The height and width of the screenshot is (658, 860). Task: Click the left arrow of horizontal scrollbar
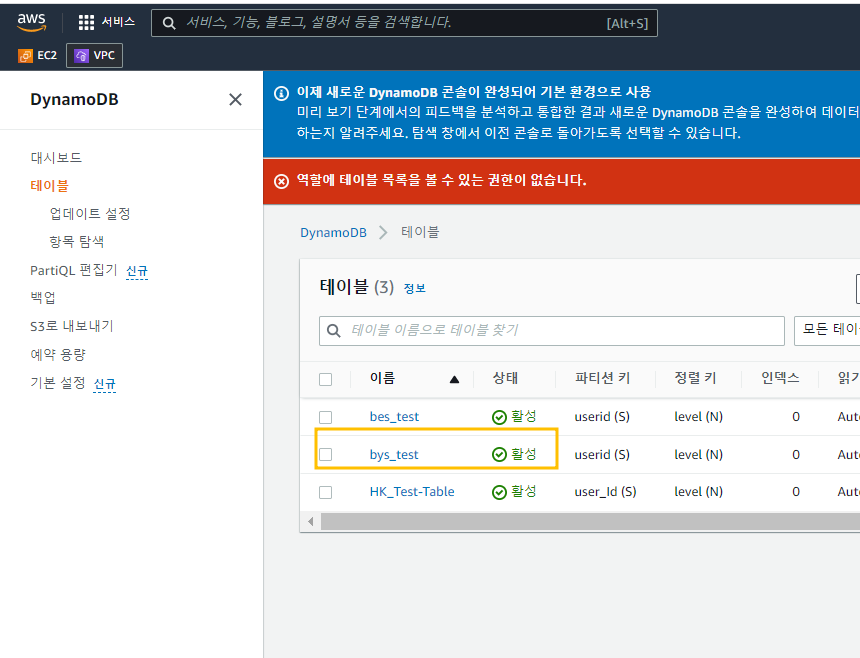coord(311,521)
